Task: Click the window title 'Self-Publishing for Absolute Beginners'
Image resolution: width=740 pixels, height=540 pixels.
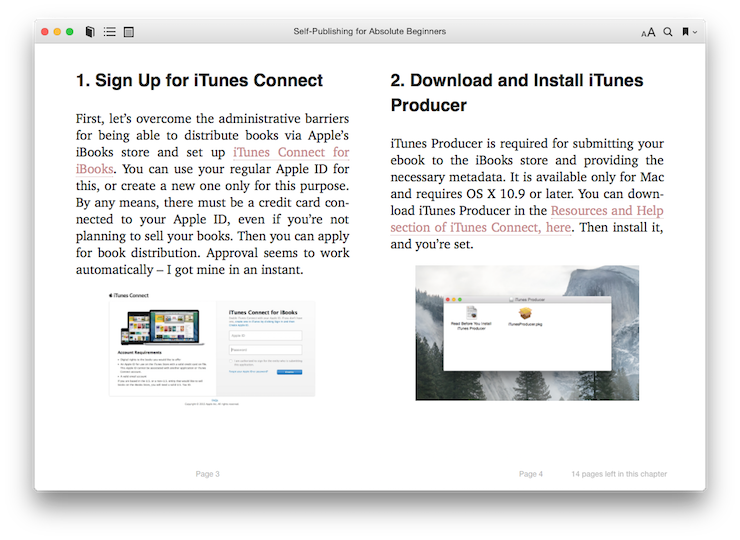Action: (x=370, y=31)
